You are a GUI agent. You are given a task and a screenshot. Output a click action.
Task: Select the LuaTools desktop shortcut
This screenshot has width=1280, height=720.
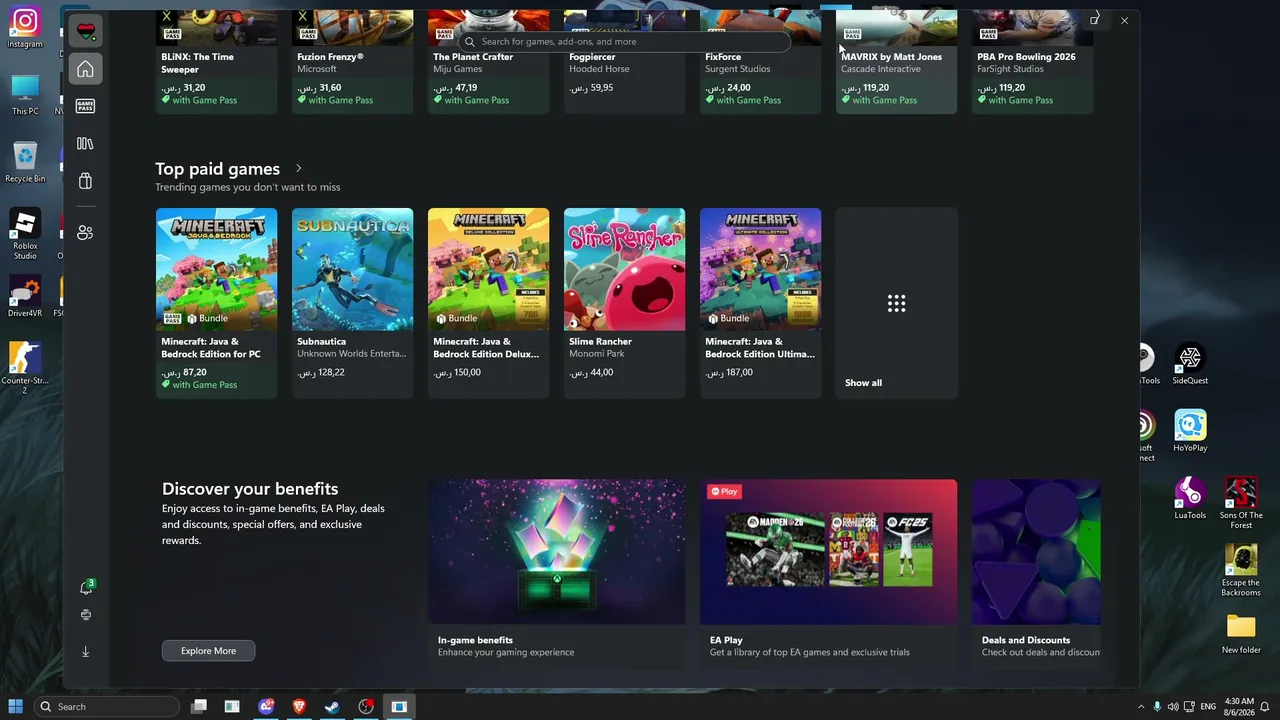(1190, 499)
